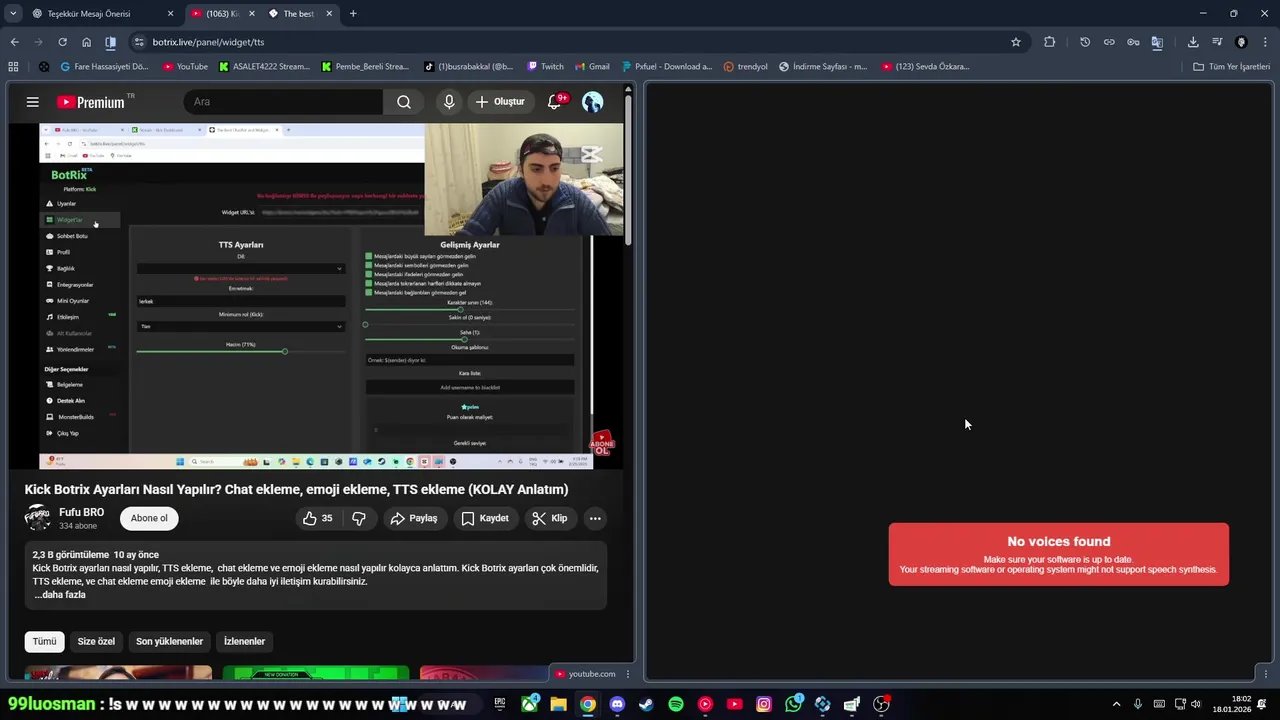Open Epic Games from the taskbar
Screen dimensions: 1280x720
pyautogui.click(x=500, y=704)
